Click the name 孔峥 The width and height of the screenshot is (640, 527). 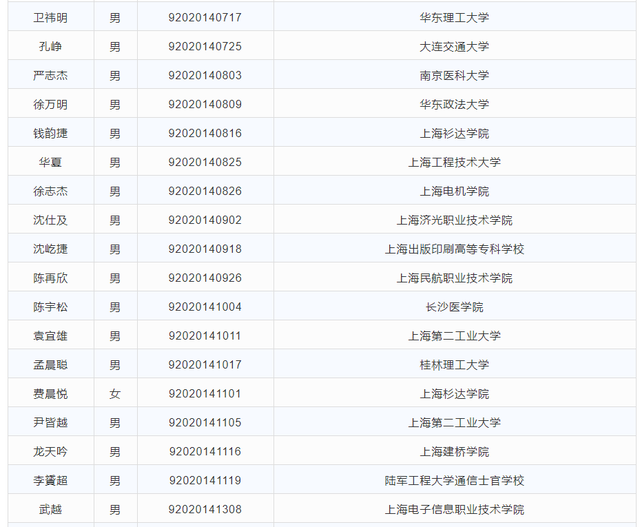pos(50,47)
